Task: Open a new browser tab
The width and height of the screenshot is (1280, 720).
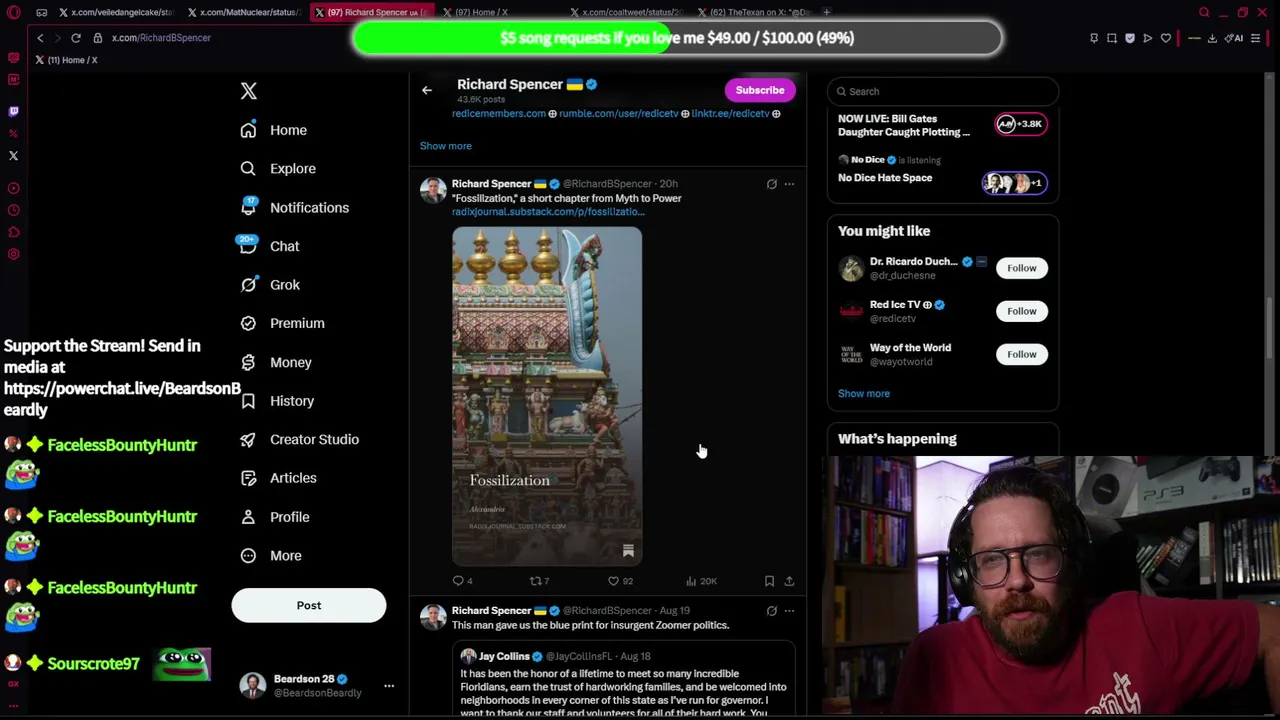Action: (827, 12)
